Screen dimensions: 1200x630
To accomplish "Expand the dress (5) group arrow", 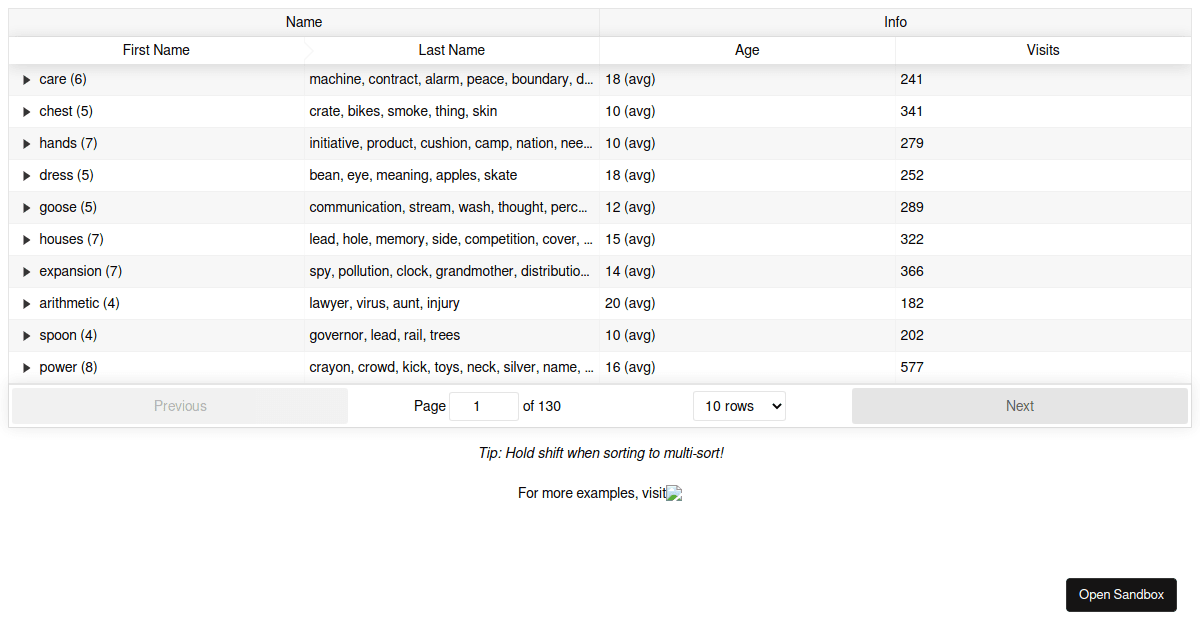I will [27, 175].
